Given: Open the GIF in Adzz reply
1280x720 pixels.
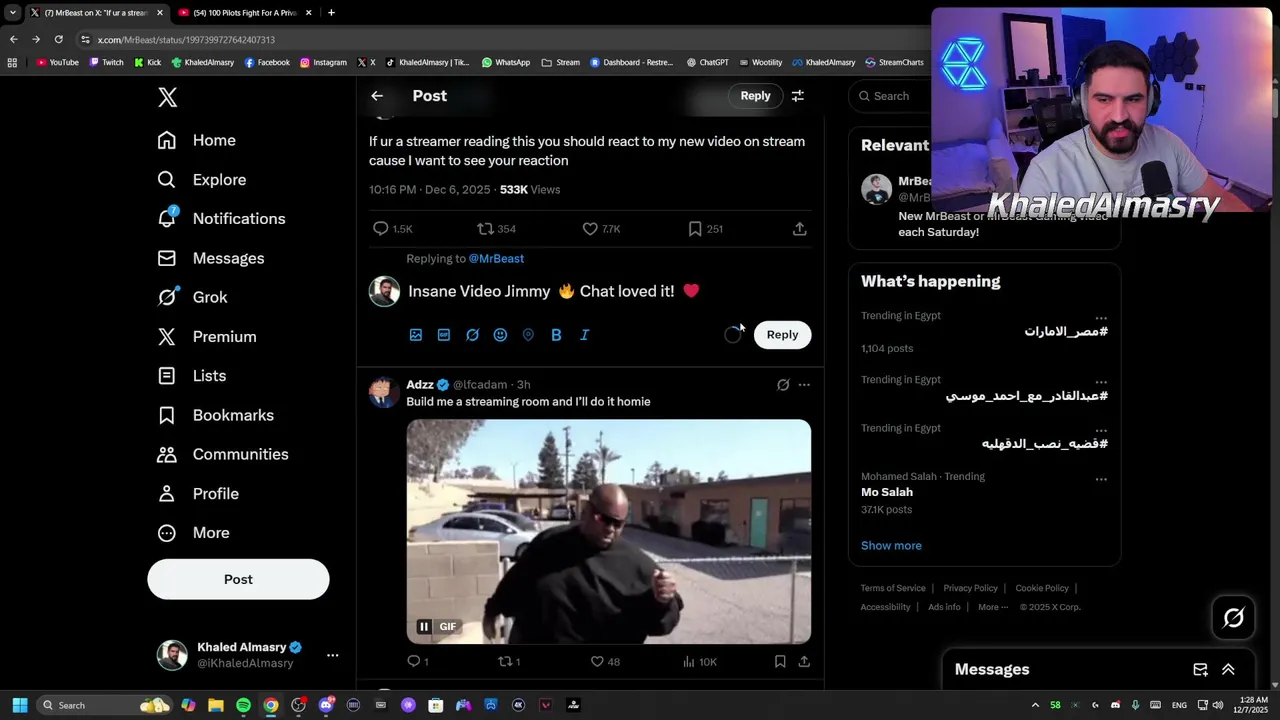Looking at the screenshot, I should tap(608, 531).
